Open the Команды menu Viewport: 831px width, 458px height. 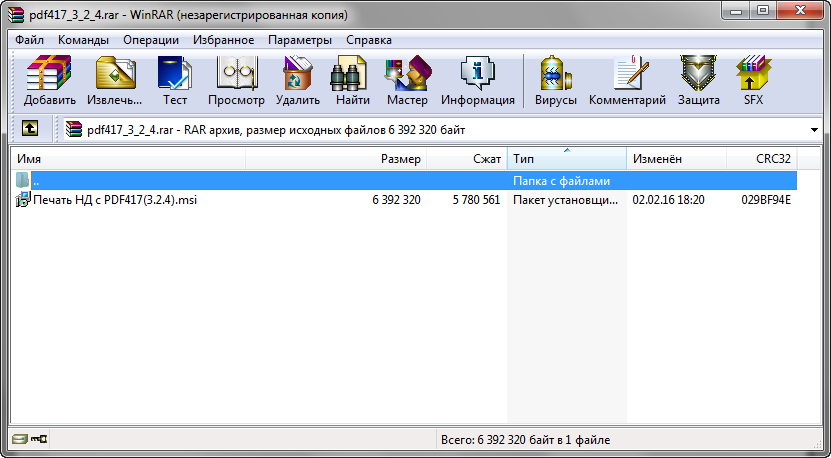click(x=84, y=40)
